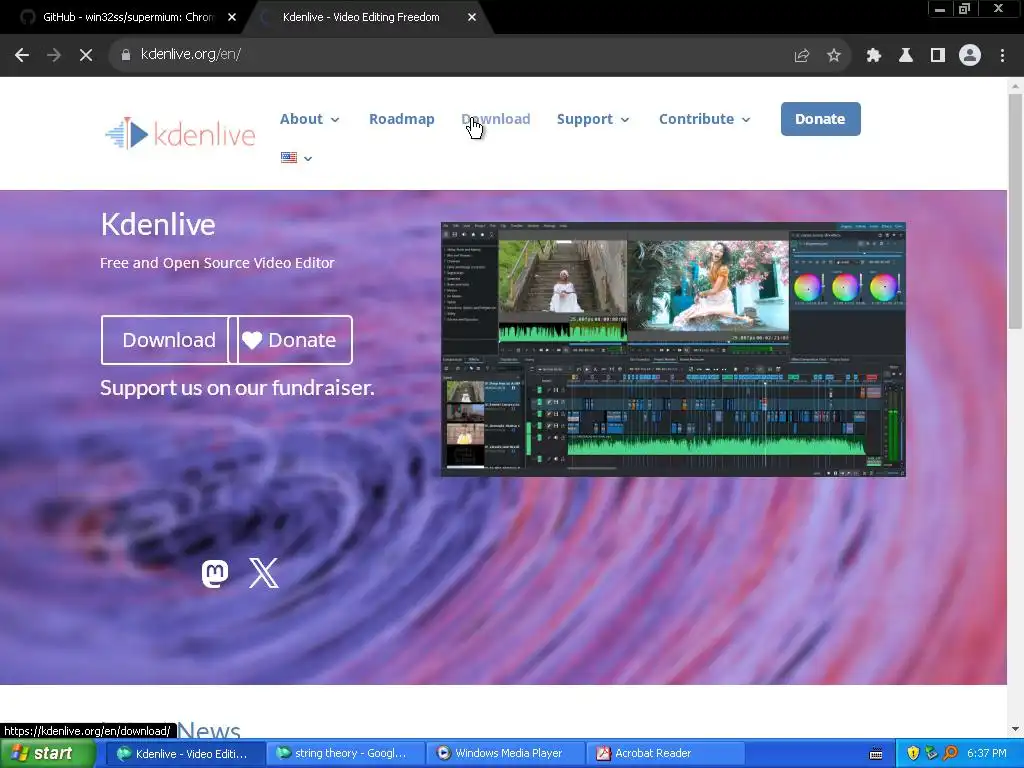
Task: Open the profile avatar icon
Action: coord(970,56)
